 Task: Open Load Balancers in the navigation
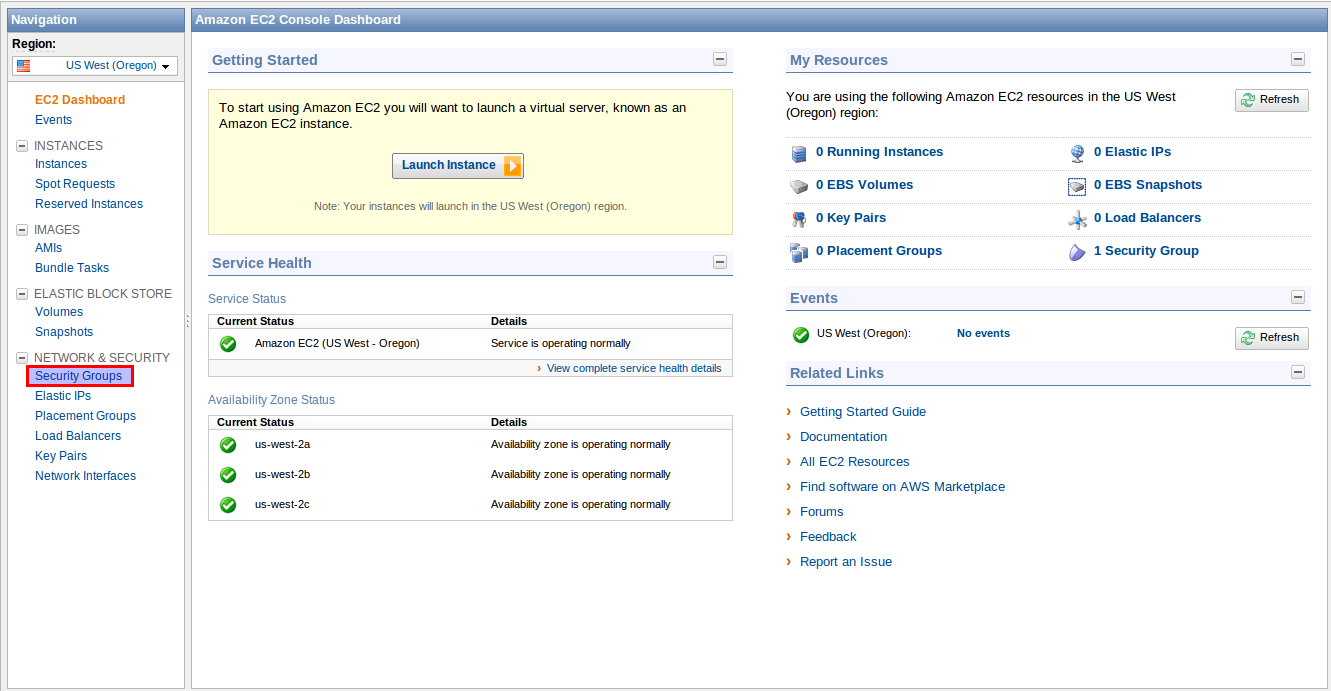78,436
